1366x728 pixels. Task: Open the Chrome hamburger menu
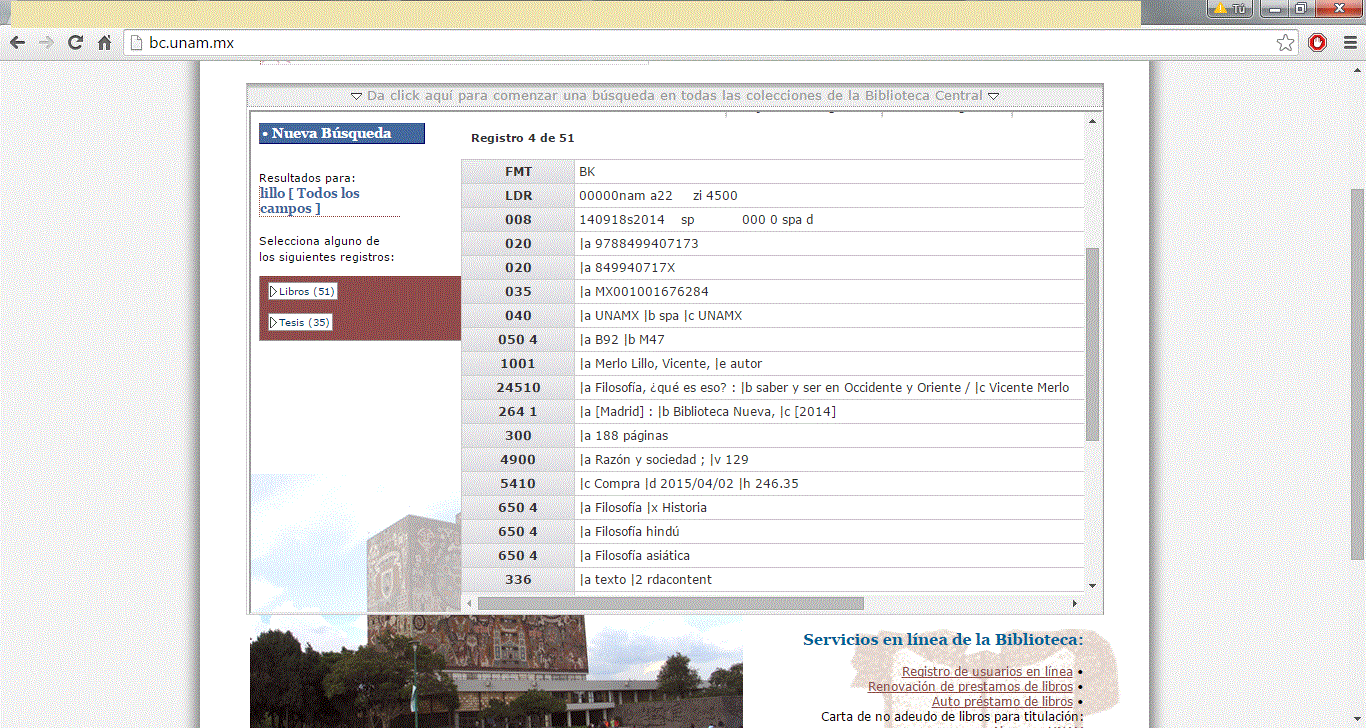tap(1350, 43)
